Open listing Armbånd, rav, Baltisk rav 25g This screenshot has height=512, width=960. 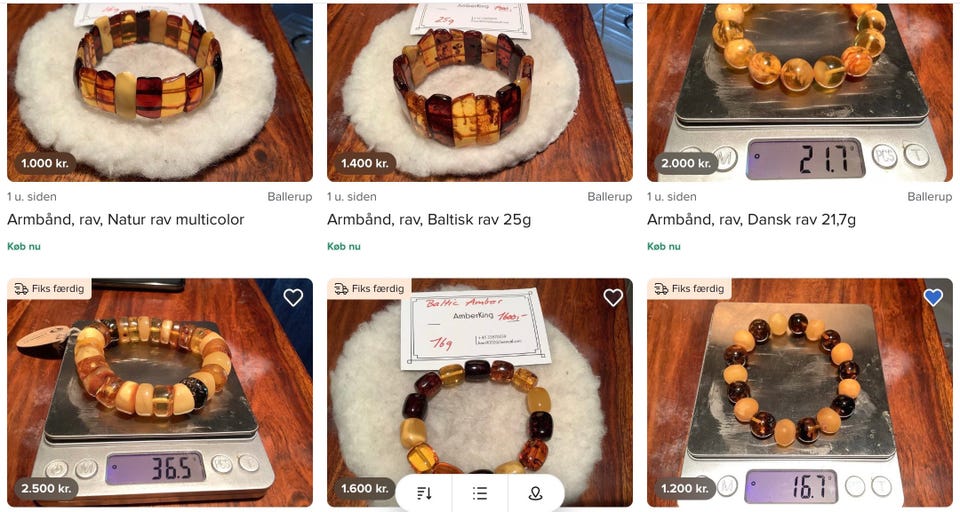click(x=429, y=219)
